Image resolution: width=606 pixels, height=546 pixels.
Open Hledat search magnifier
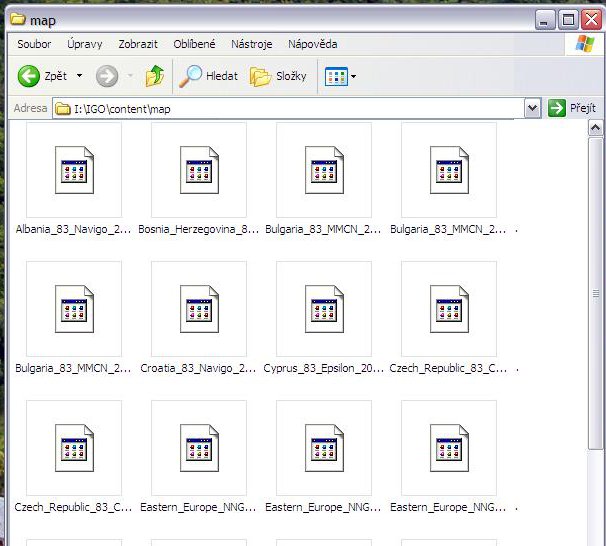190,76
